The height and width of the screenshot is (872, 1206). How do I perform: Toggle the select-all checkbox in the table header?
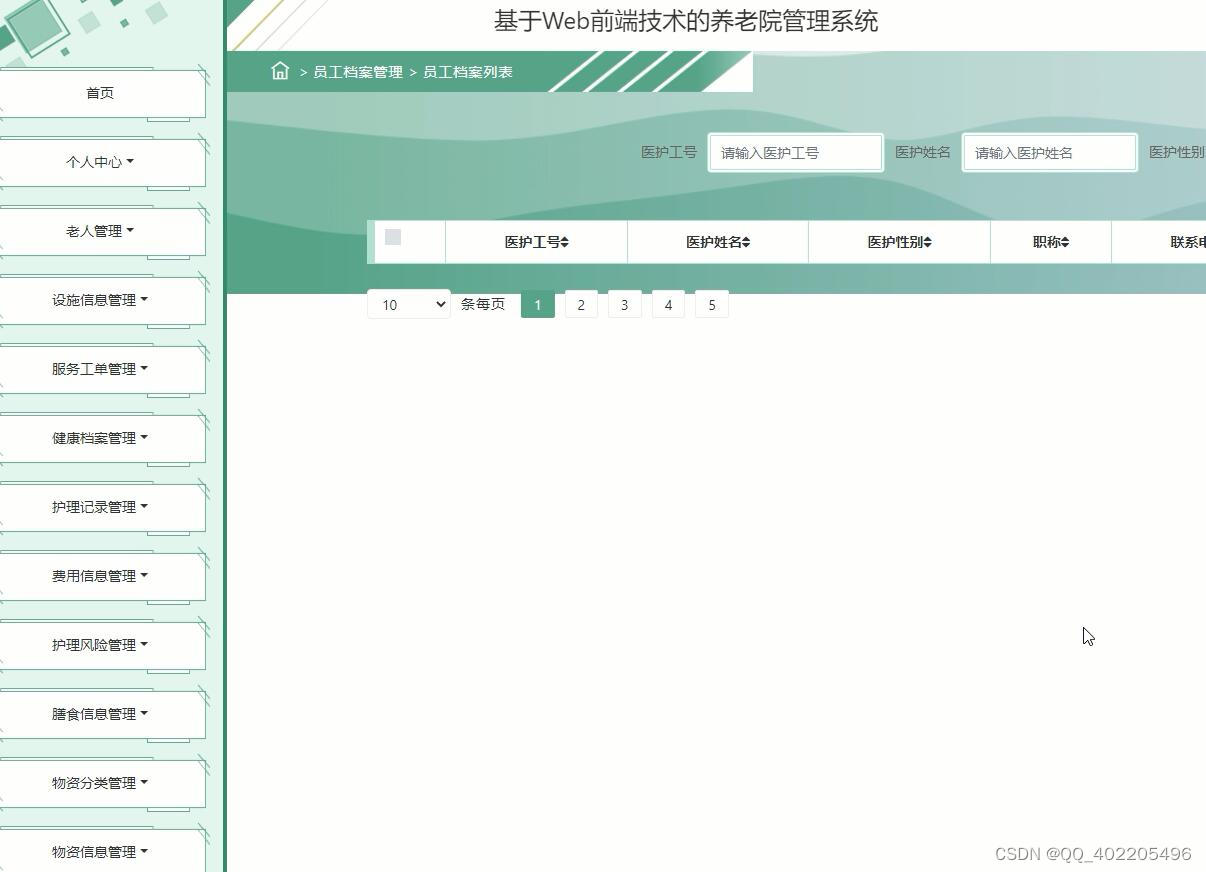393,237
